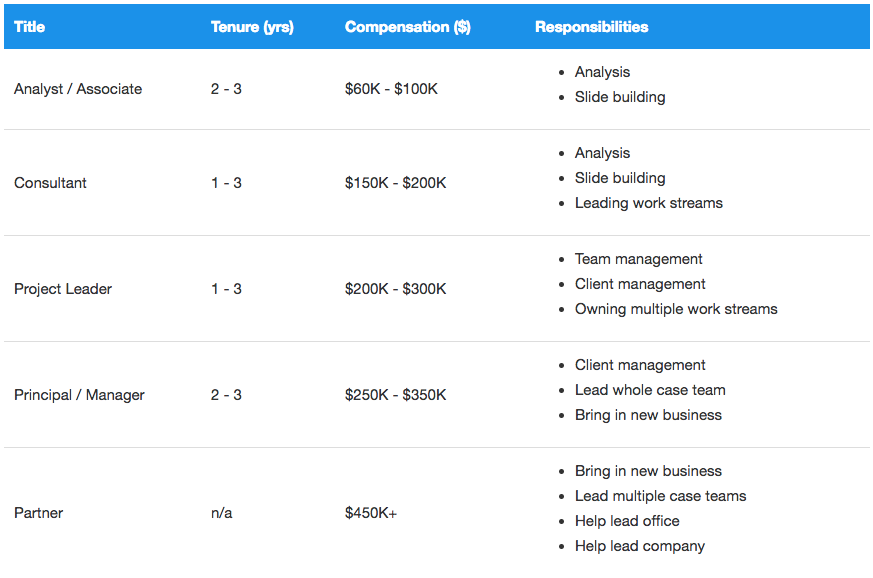Click the Responsibilities column header

coord(591,27)
